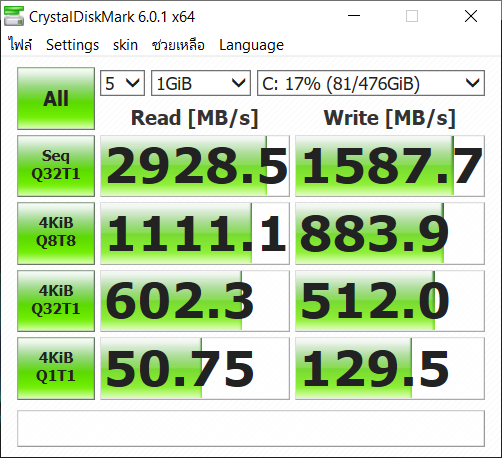Open the skin menu
Image resolution: width=502 pixels, height=458 pixels.
point(125,45)
